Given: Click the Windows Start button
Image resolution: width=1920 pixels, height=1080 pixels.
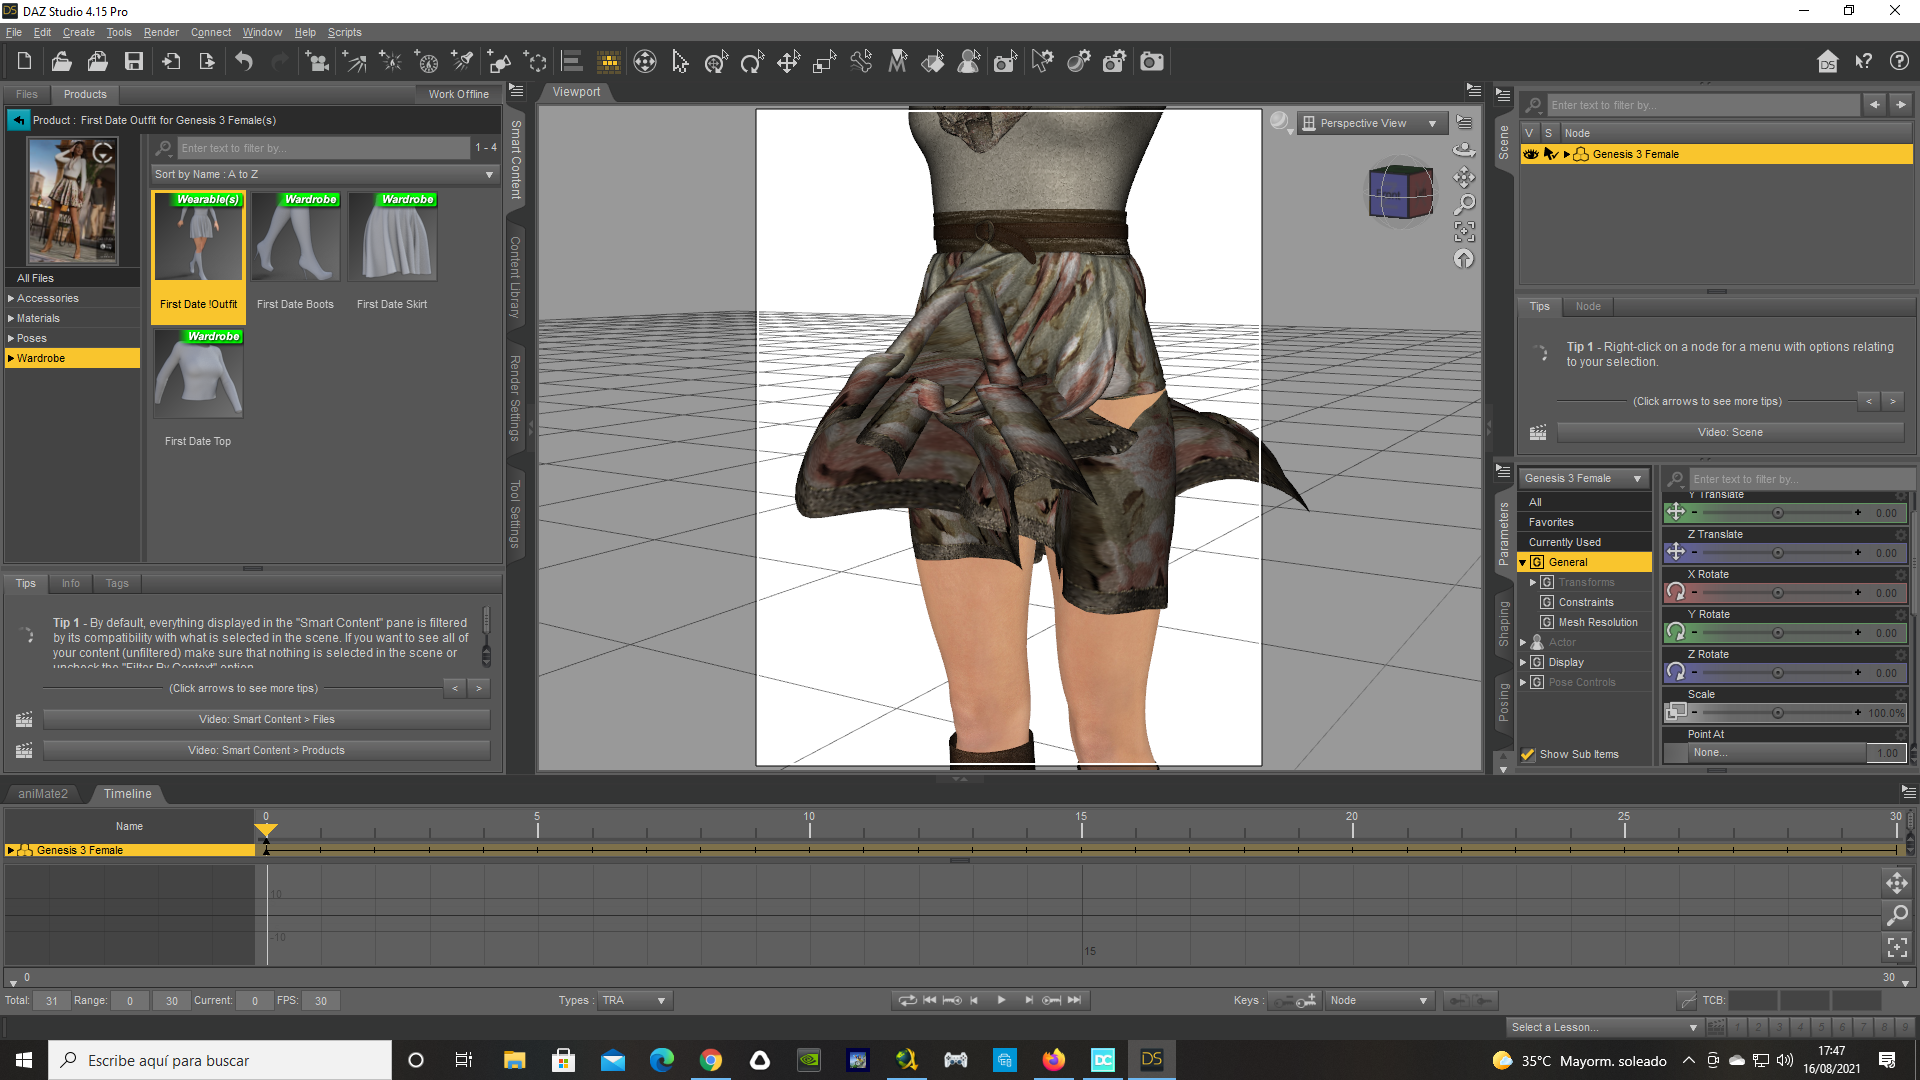Looking at the screenshot, I should pos(24,1060).
